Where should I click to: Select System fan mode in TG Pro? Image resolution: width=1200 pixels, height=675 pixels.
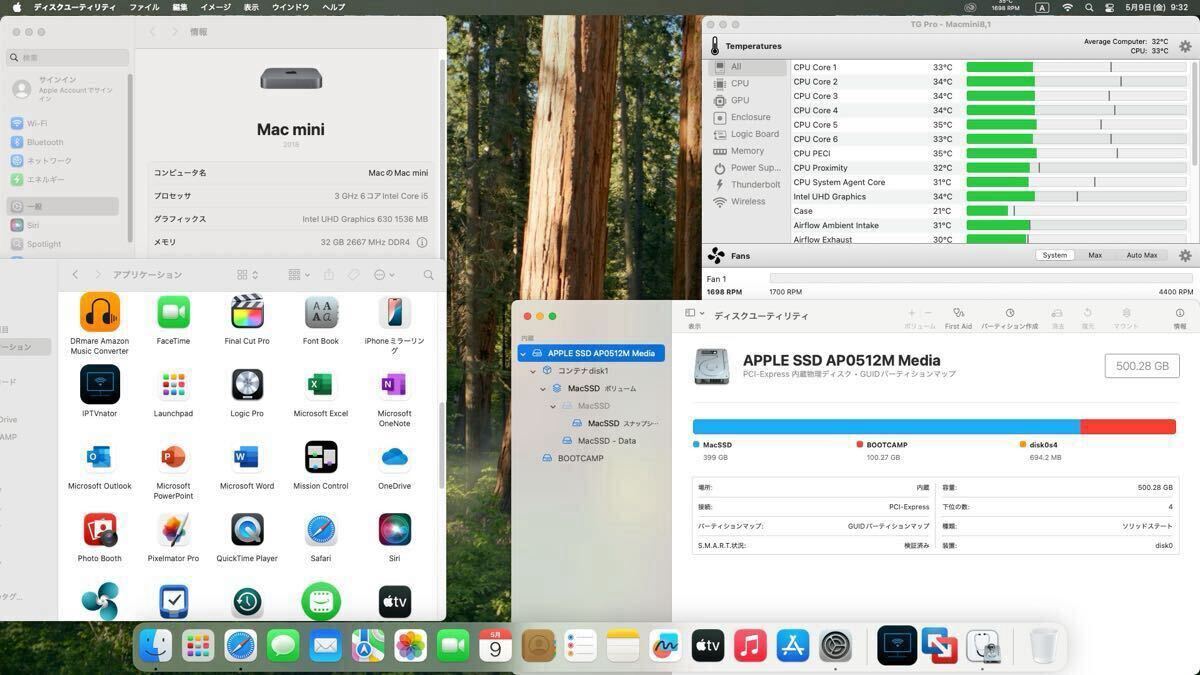(x=1055, y=255)
